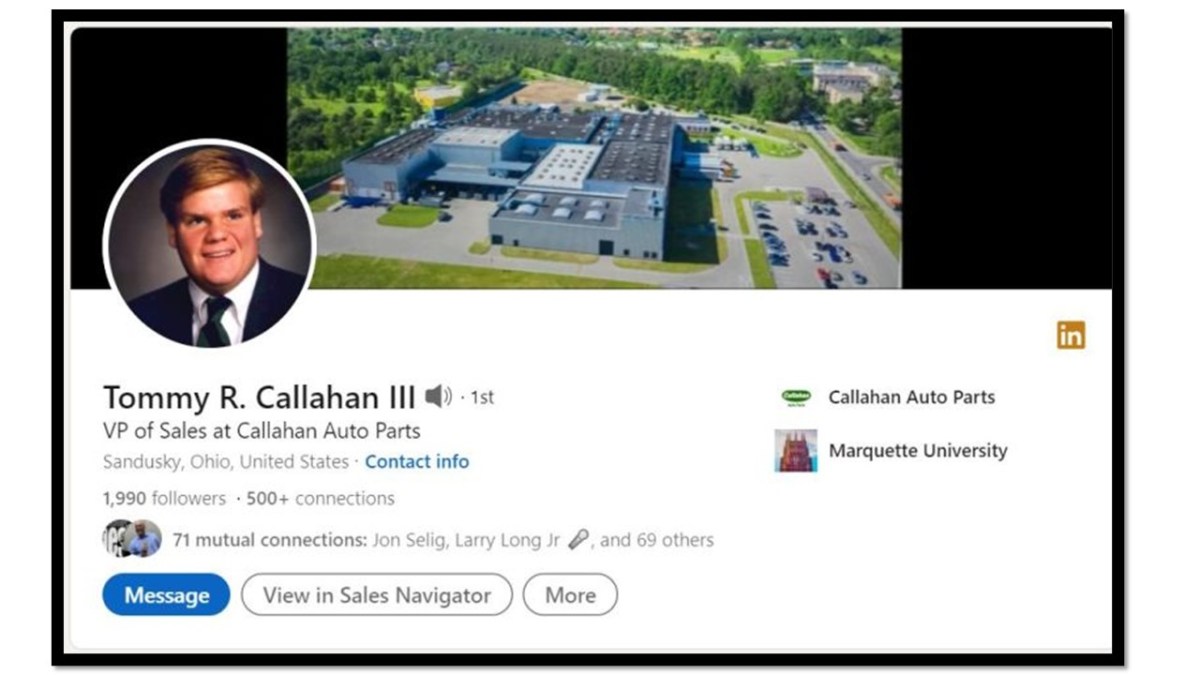This screenshot has width=1200, height=675.
Task: Click the VP of Sales headline text
Action: [262, 431]
